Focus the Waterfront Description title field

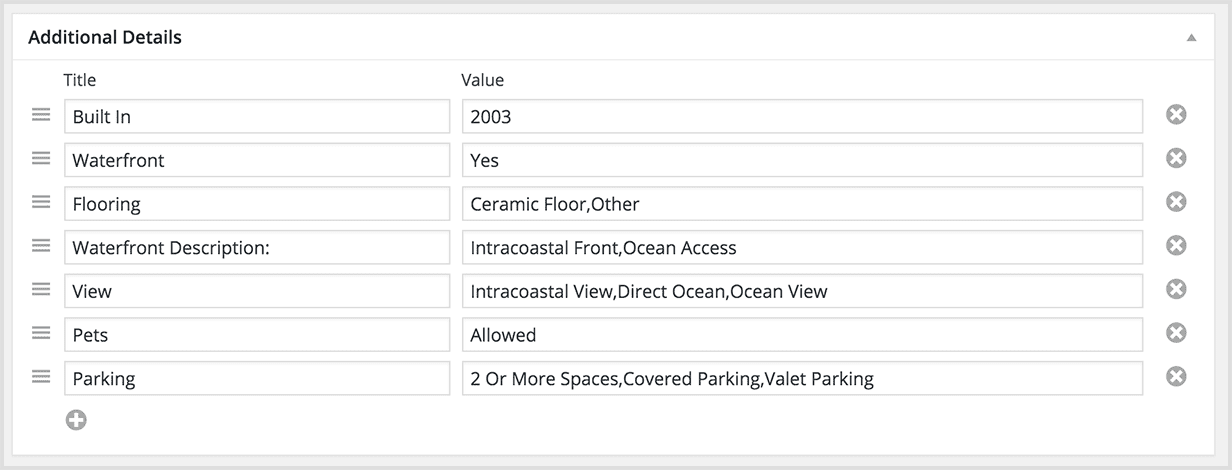click(257, 247)
